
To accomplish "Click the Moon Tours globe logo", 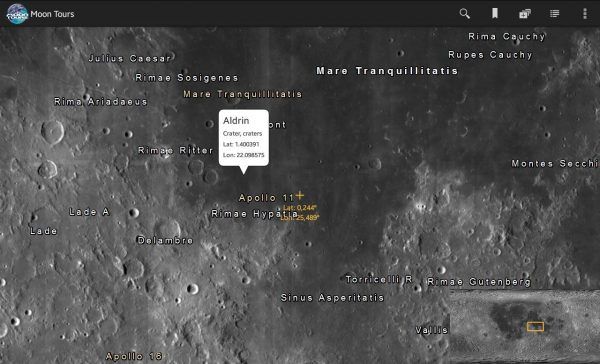I will [x=17, y=14].
